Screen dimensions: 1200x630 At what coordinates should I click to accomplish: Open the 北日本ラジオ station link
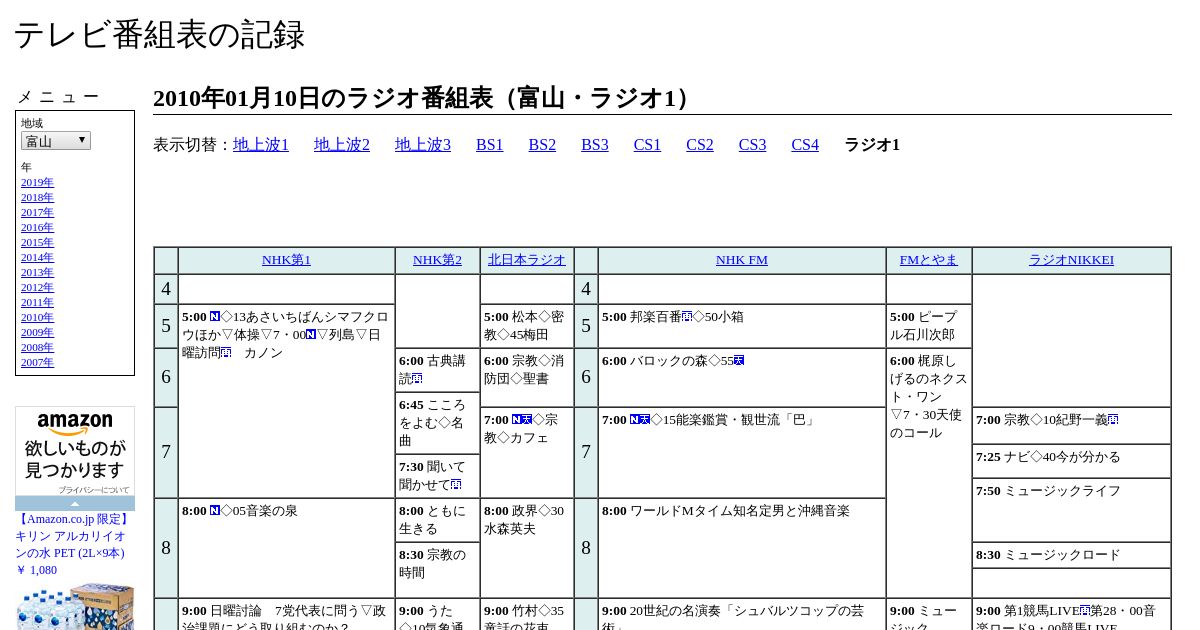click(527, 260)
